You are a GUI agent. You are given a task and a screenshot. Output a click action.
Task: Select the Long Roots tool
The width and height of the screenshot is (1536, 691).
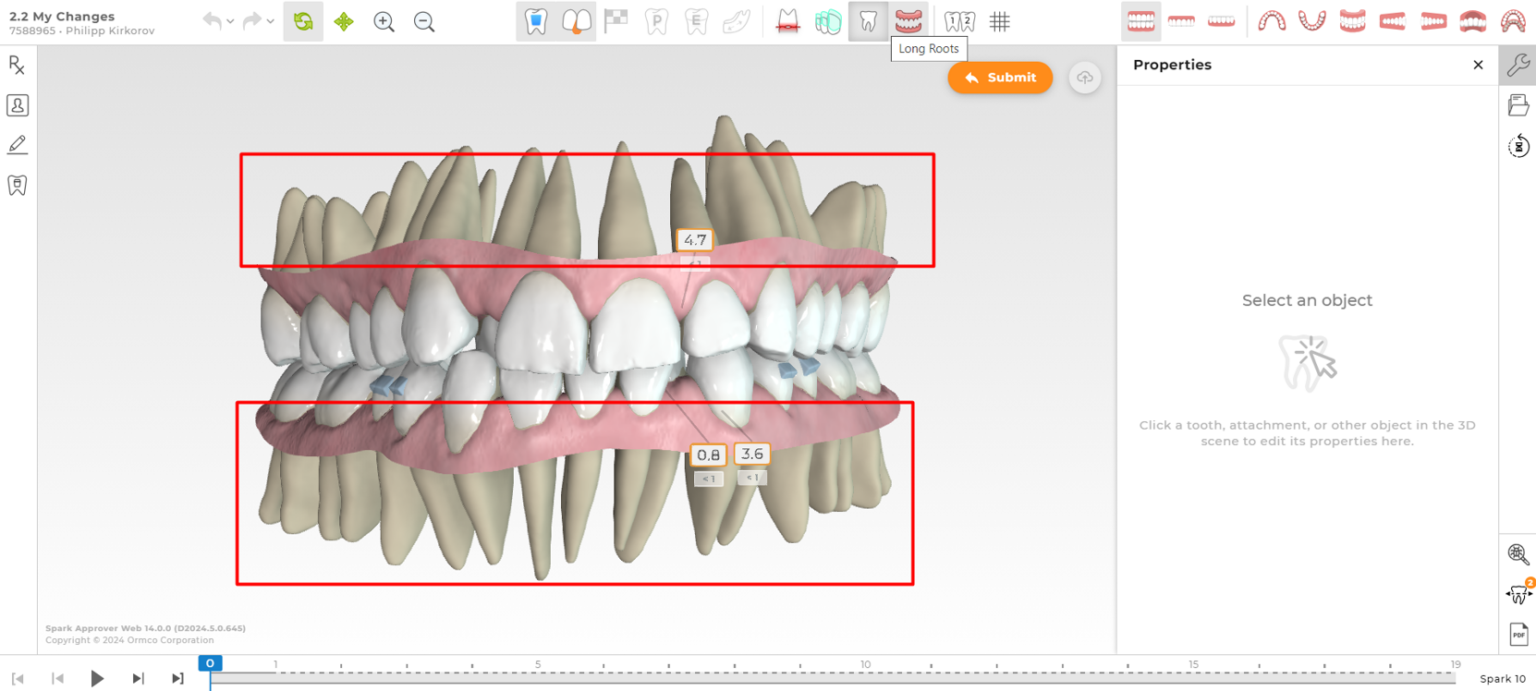point(867,20)
